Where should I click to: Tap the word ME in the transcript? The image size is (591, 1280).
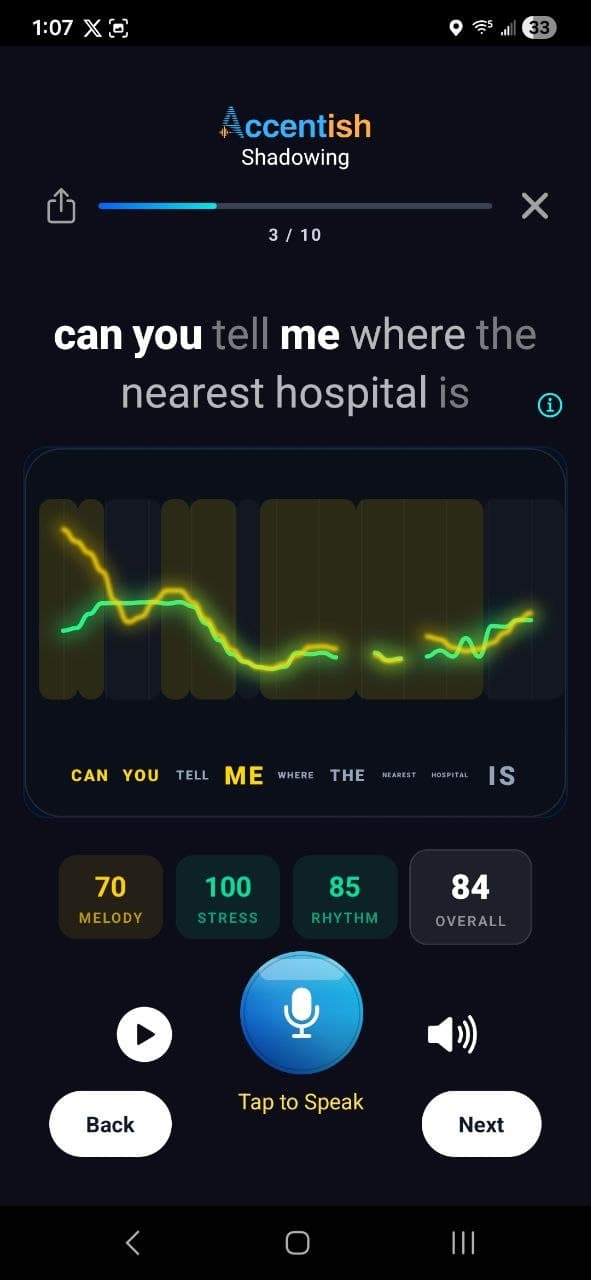click(242, 775)
